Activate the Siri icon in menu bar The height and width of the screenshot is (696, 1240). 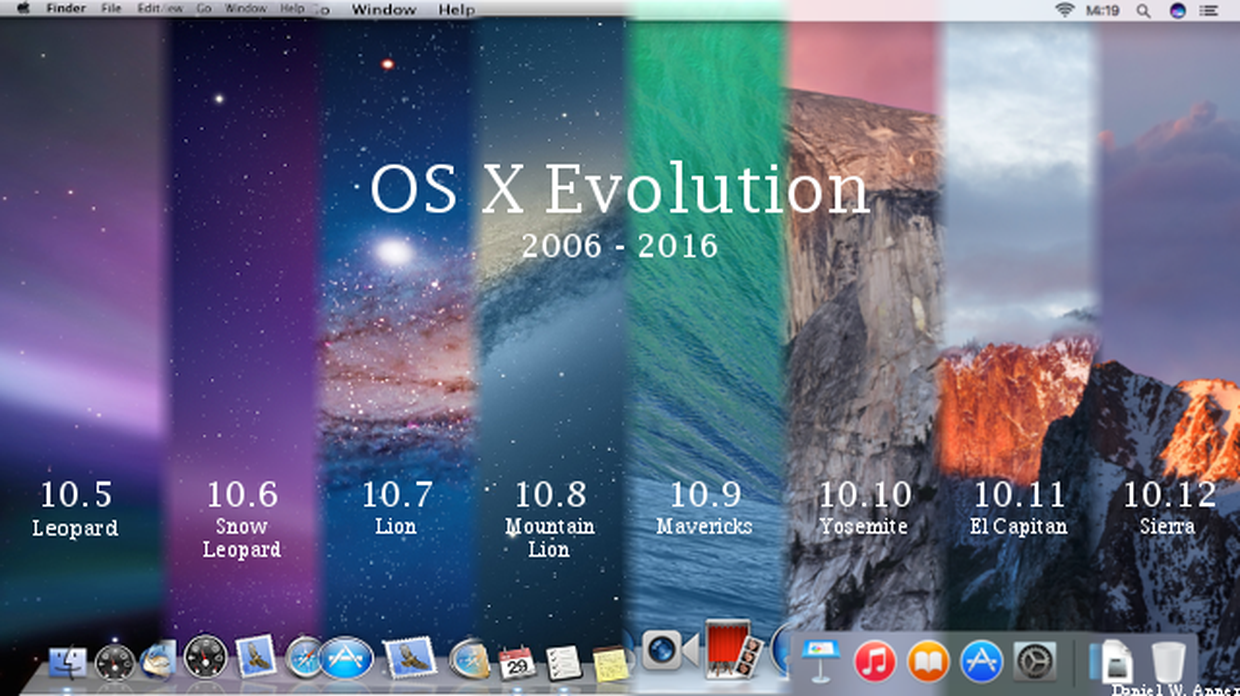coord(1178,10)
